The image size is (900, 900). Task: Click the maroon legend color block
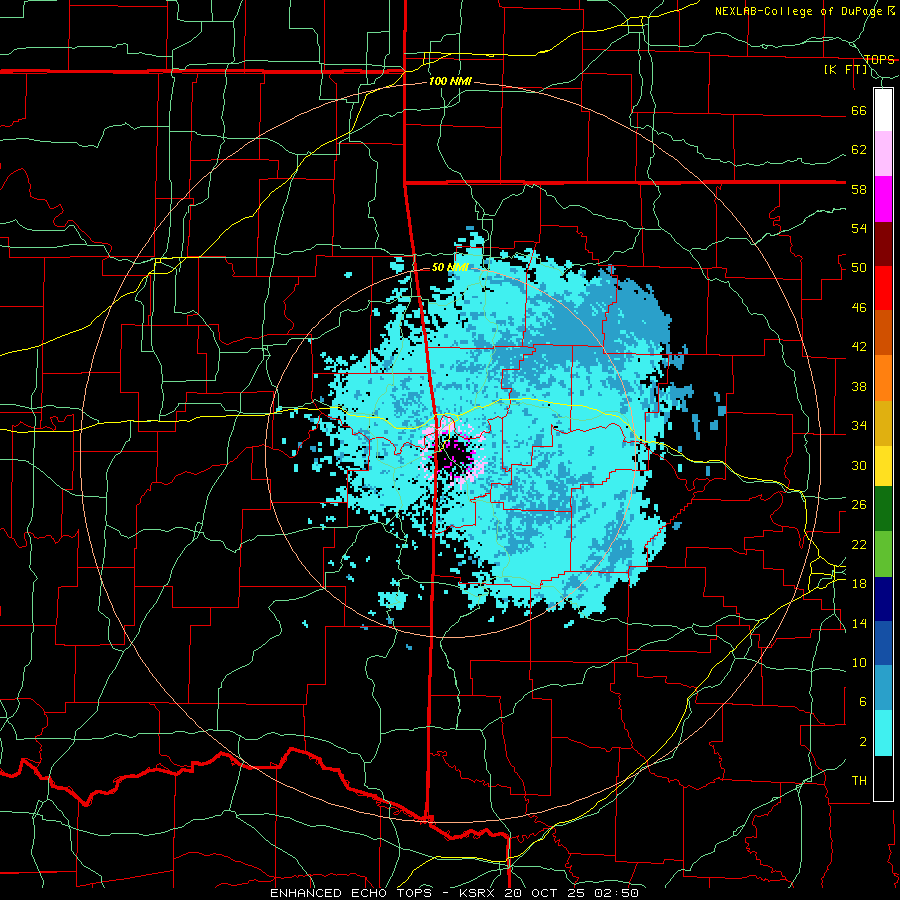(883, 244)
